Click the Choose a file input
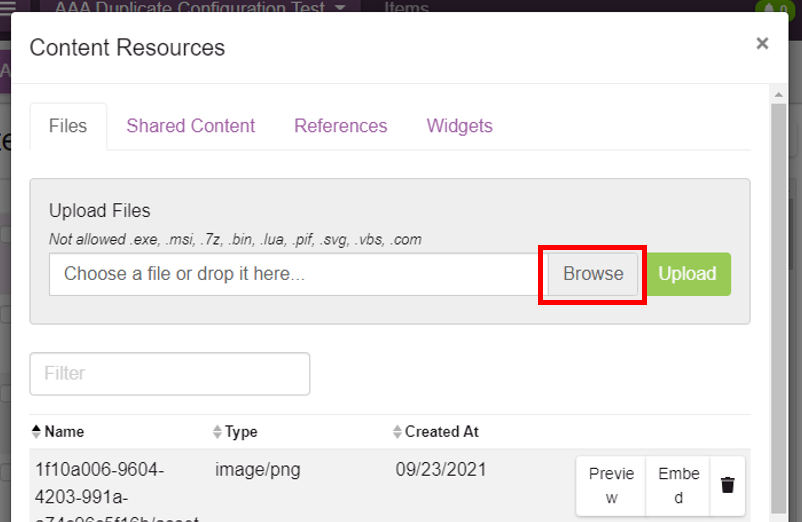The image size is (802, 522). [299, 274]
